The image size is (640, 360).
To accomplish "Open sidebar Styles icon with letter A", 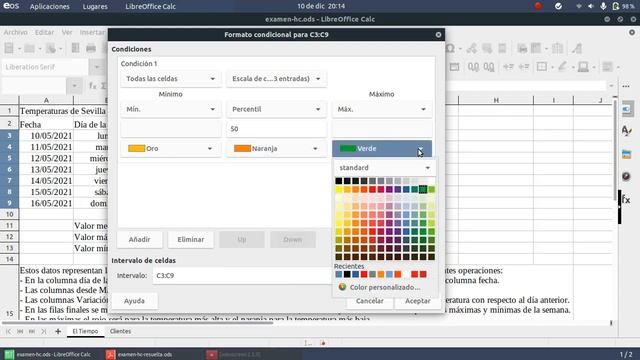I will click(x=626, y=131).
